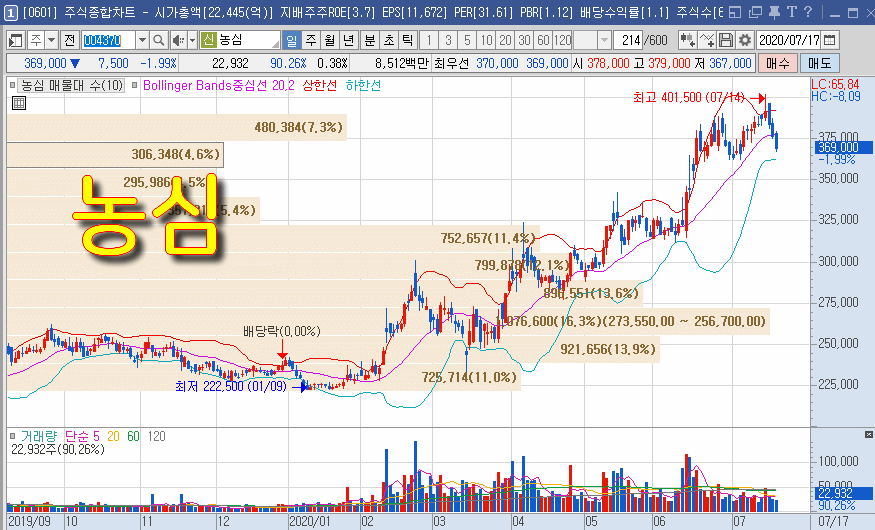The width and height of the screenshot is (875, 530).
Task: Select the 주 weekly period tab
Action: click(311, 40)
